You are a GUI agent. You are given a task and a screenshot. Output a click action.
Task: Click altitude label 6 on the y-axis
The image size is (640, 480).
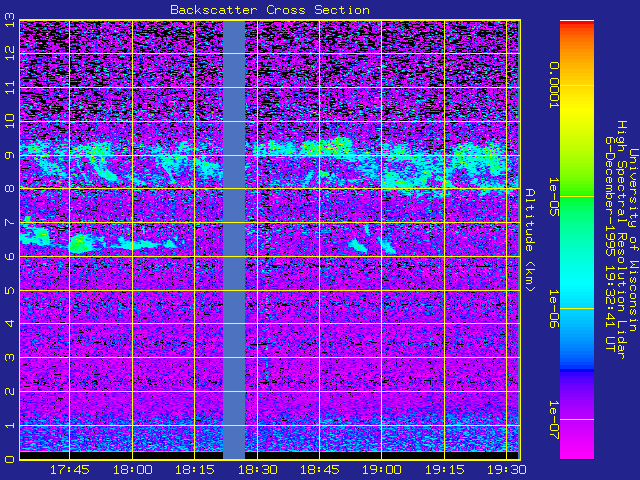coord(9,256)
